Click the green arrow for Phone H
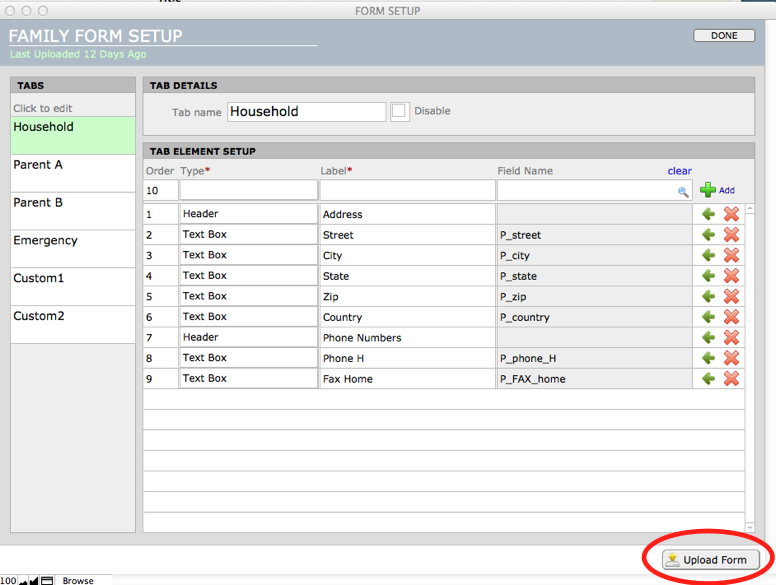Viewport: 776px width, 585px height. point(708,357)
